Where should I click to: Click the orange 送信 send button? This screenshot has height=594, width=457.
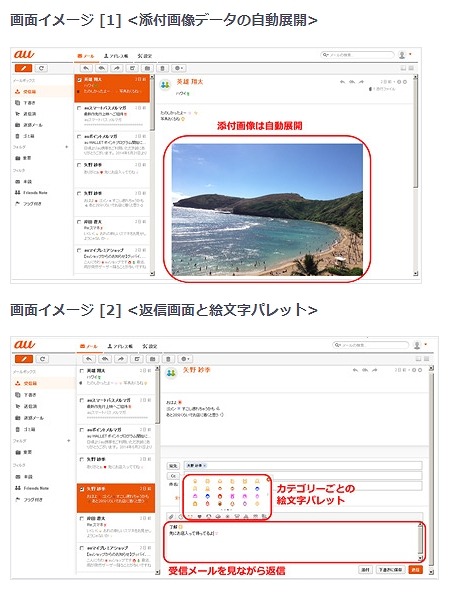click(x=415, y=569)
